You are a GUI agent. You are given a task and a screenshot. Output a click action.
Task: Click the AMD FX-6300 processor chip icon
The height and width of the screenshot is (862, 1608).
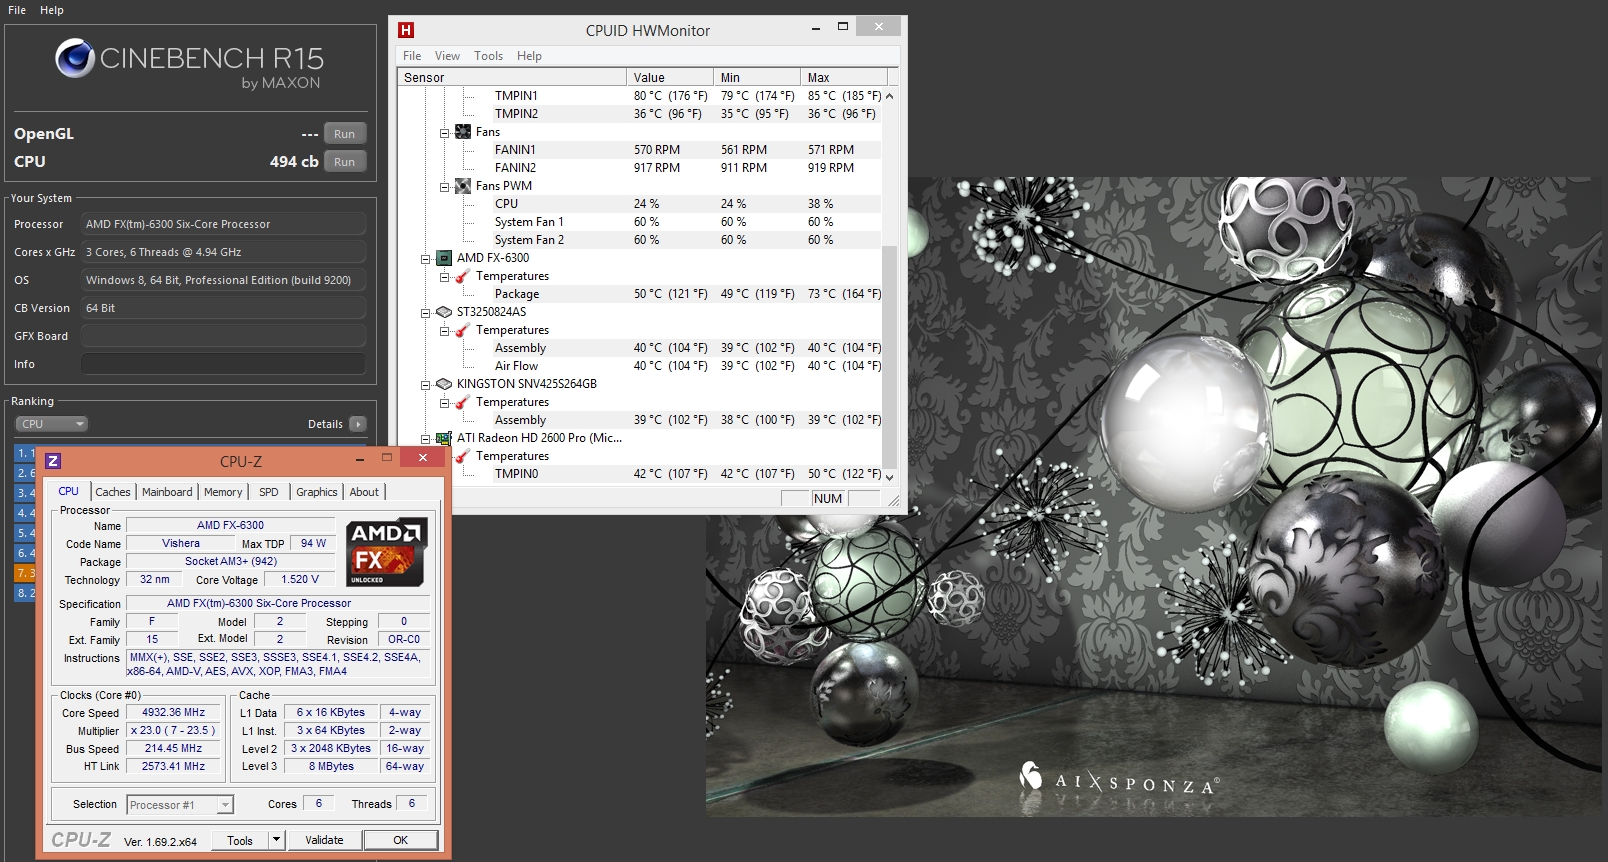coord(444,258)
